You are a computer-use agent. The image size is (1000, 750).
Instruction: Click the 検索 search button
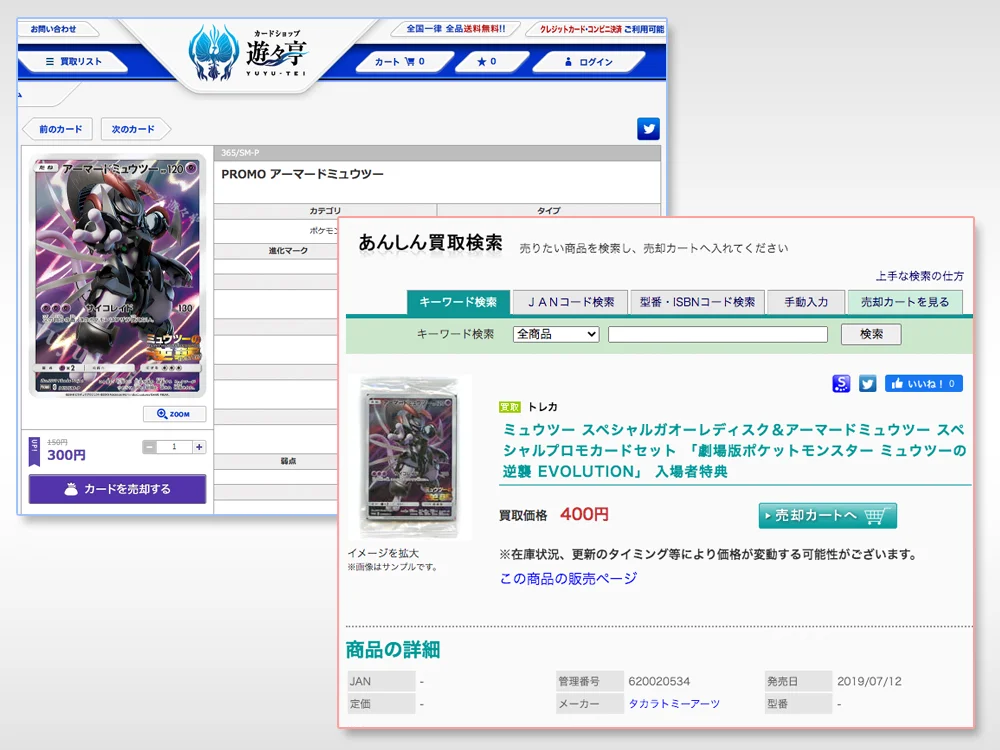871,334
